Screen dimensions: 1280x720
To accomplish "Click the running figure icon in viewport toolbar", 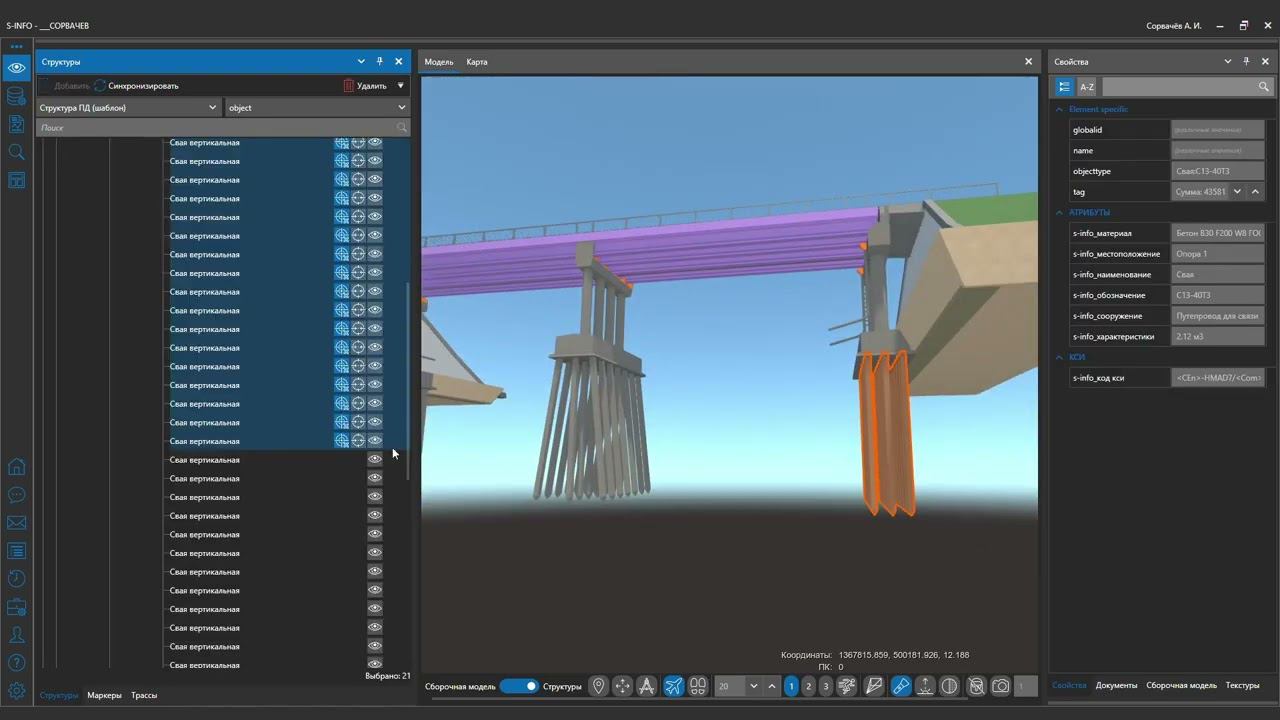I will [847, 686].
